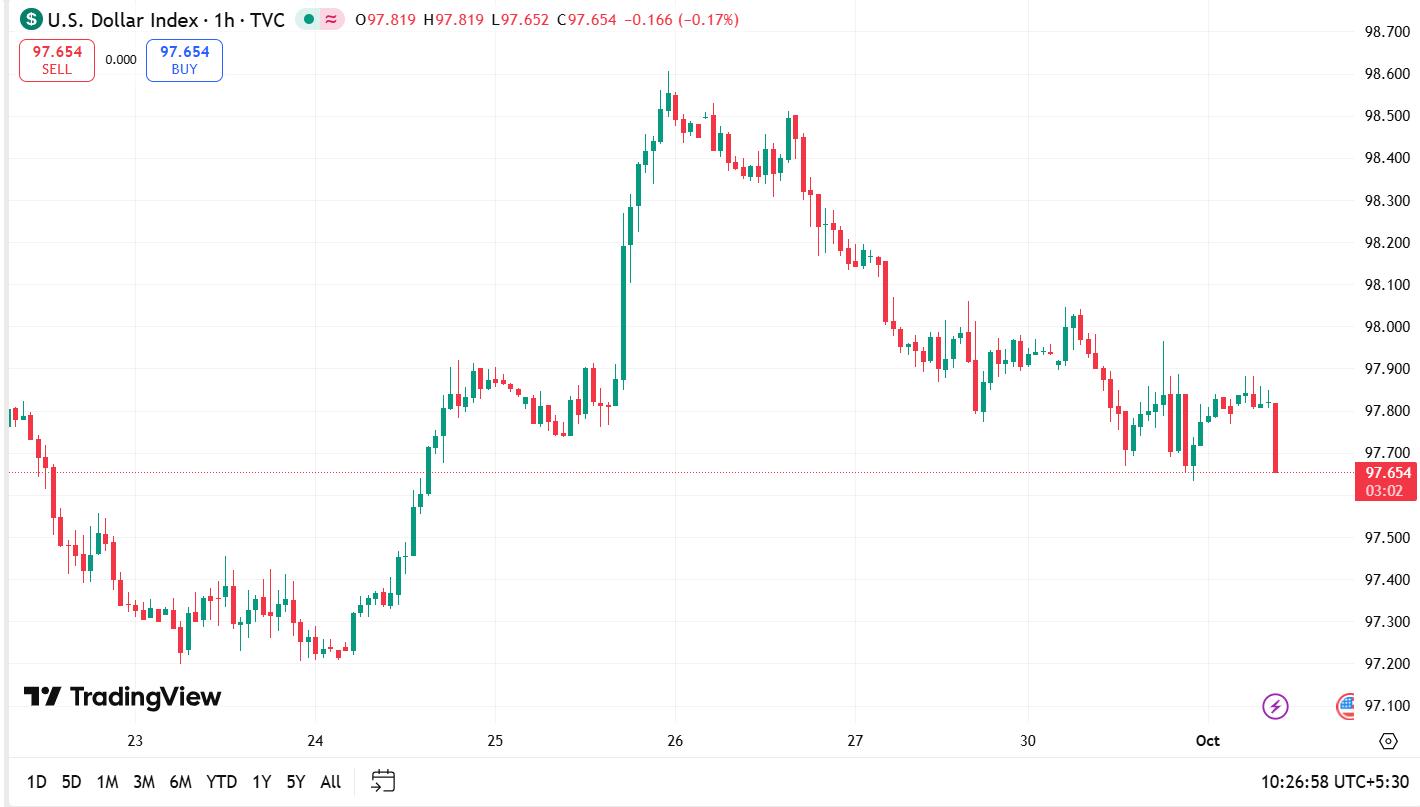Choose the YTD range option

point(222,782)
